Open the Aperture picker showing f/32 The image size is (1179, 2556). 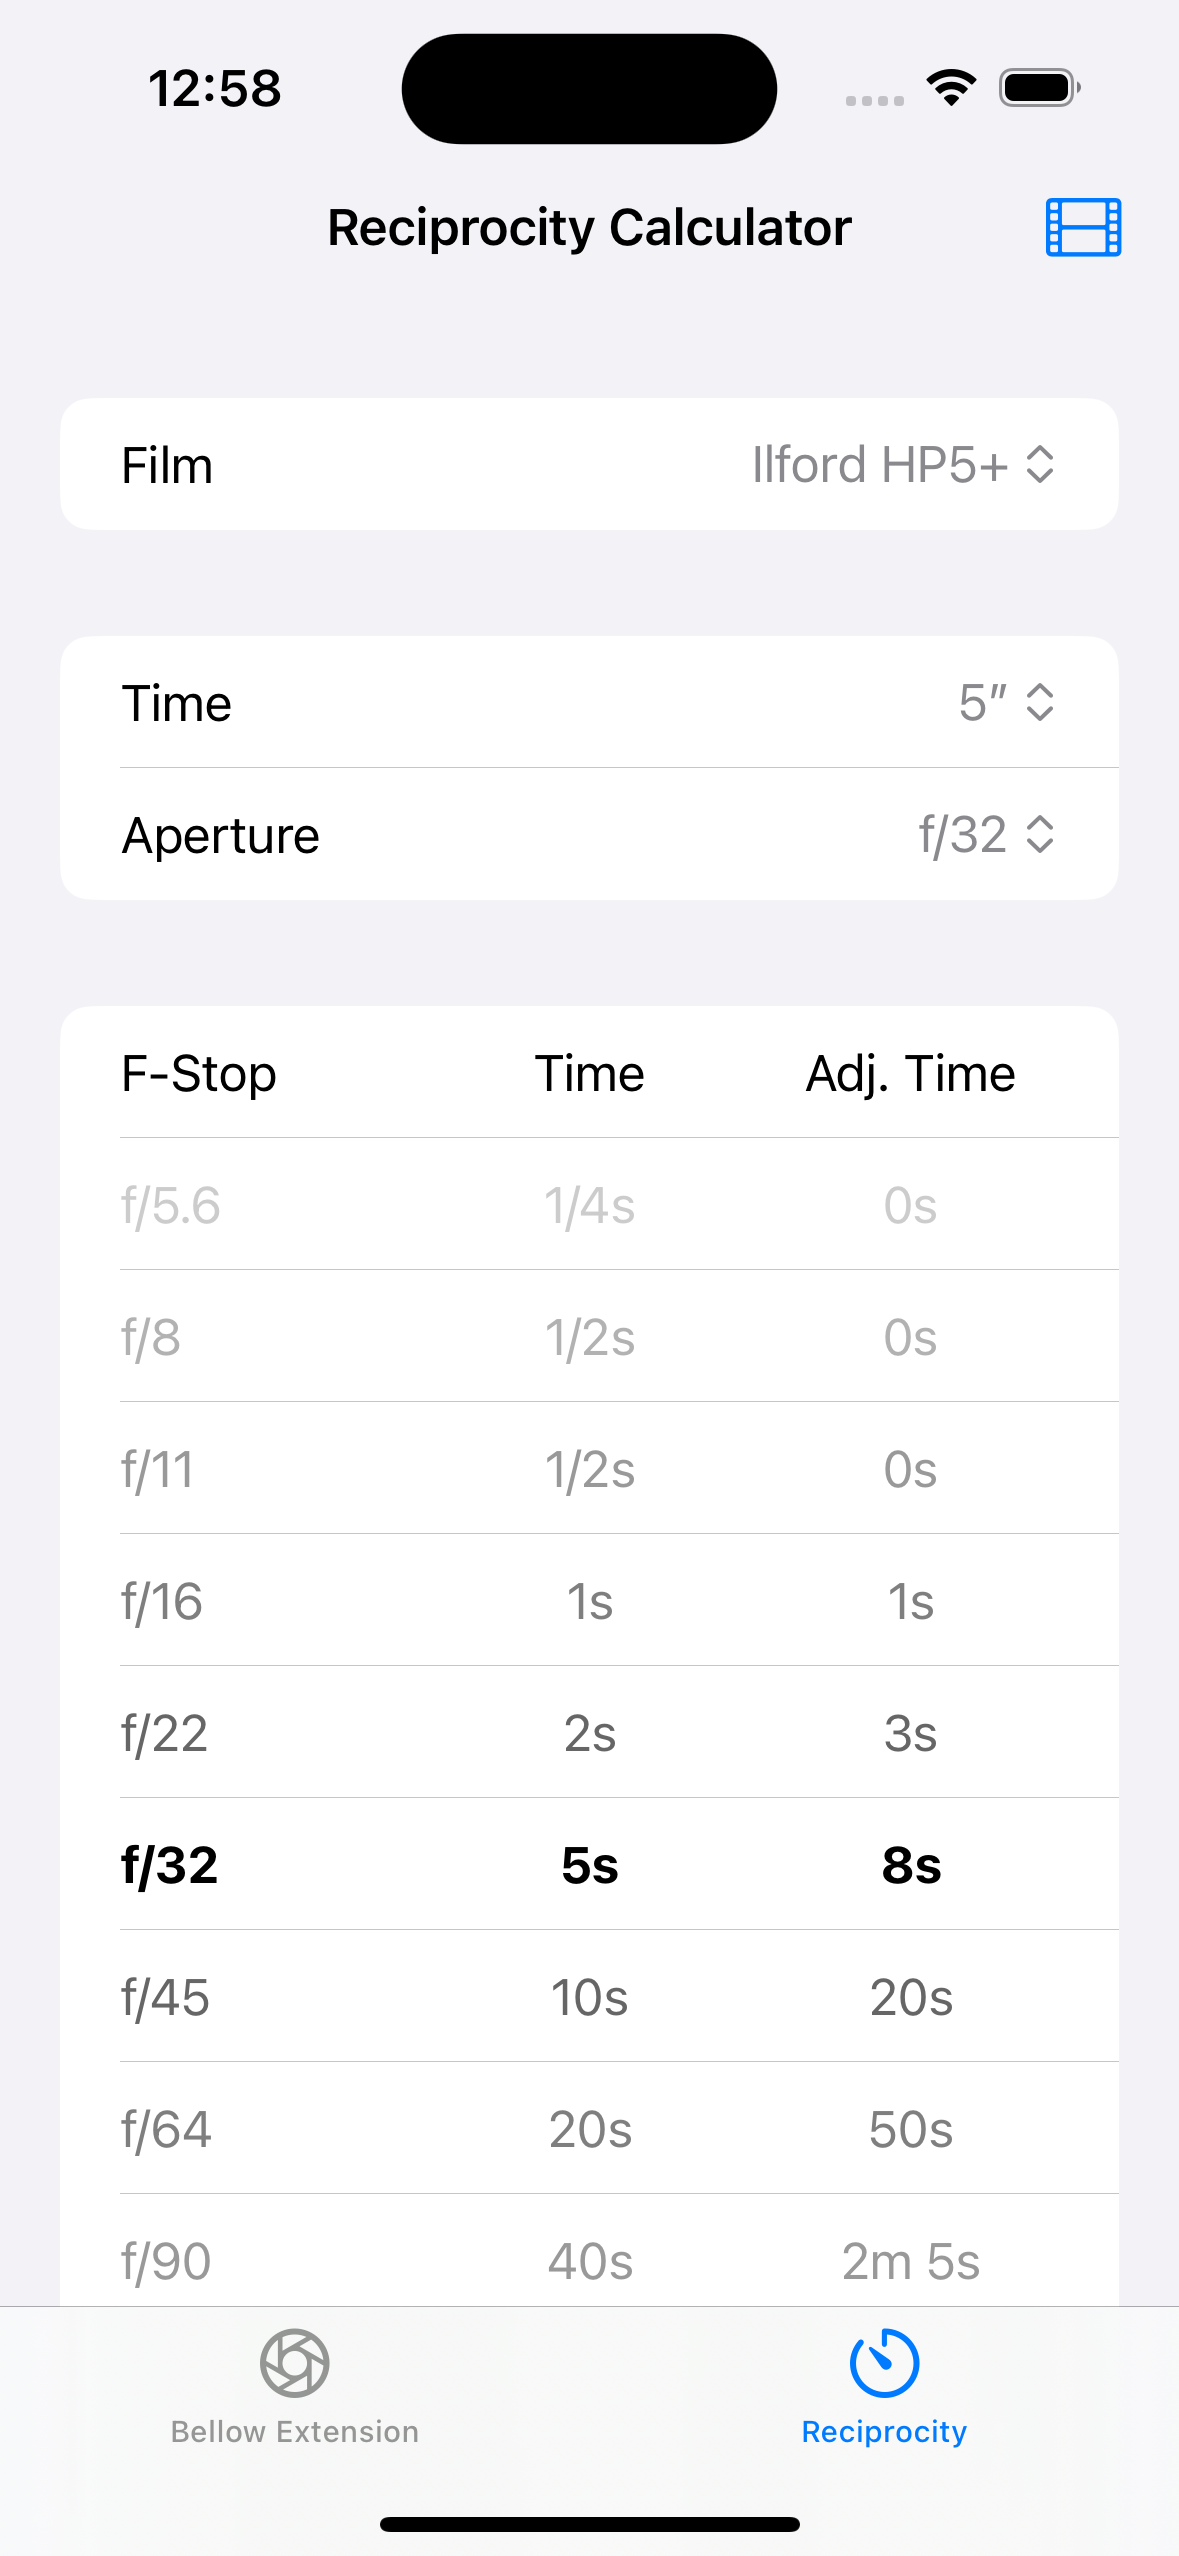[x=986, y=835]
